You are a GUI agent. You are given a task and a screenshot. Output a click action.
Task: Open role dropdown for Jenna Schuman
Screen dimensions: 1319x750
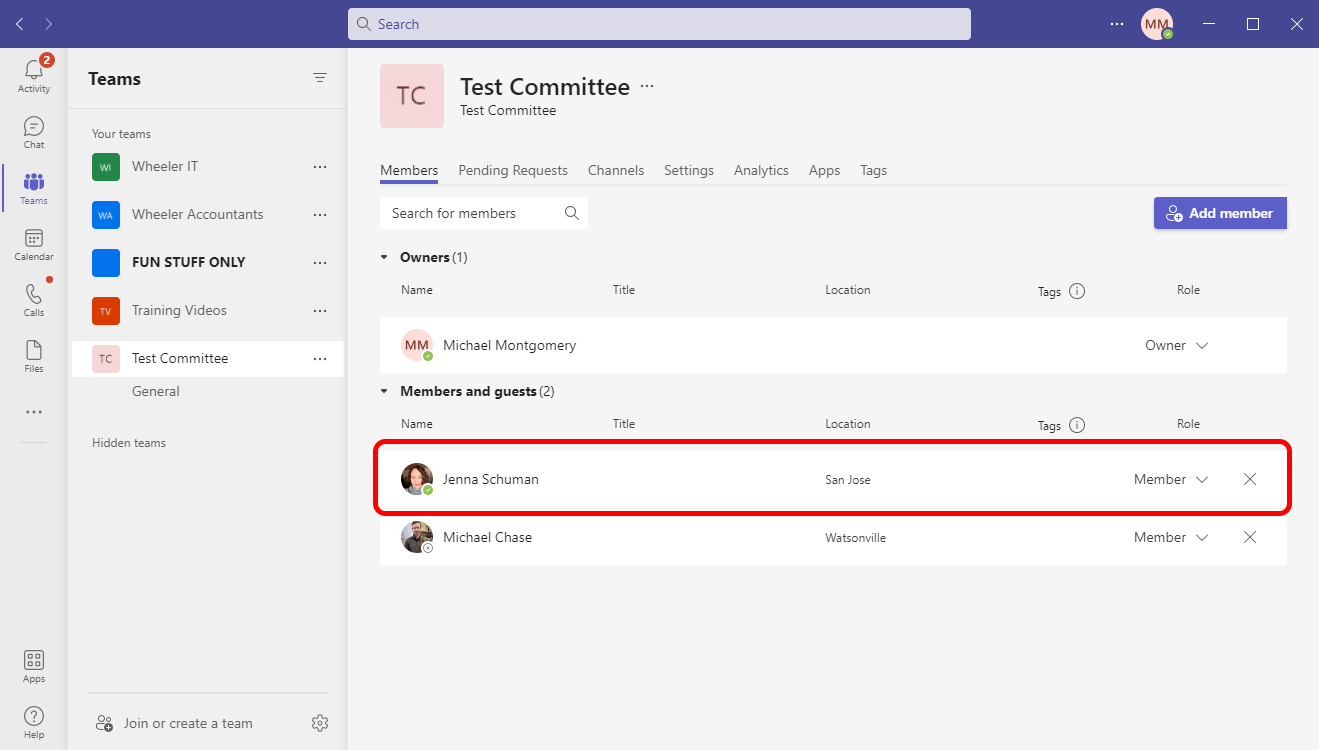click(x=1171, y=479)
